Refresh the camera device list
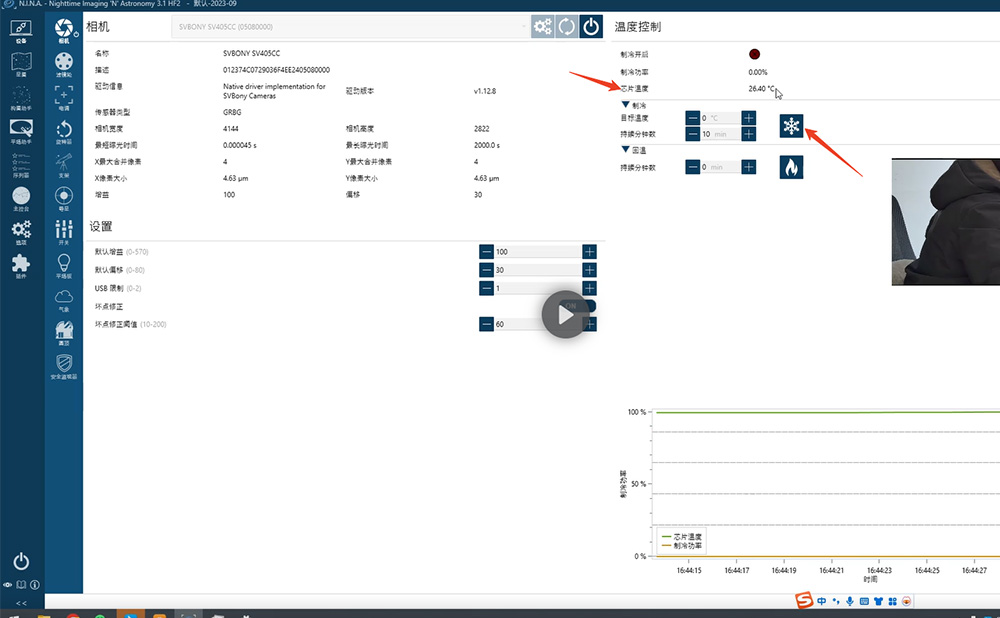 click(567, 27)
